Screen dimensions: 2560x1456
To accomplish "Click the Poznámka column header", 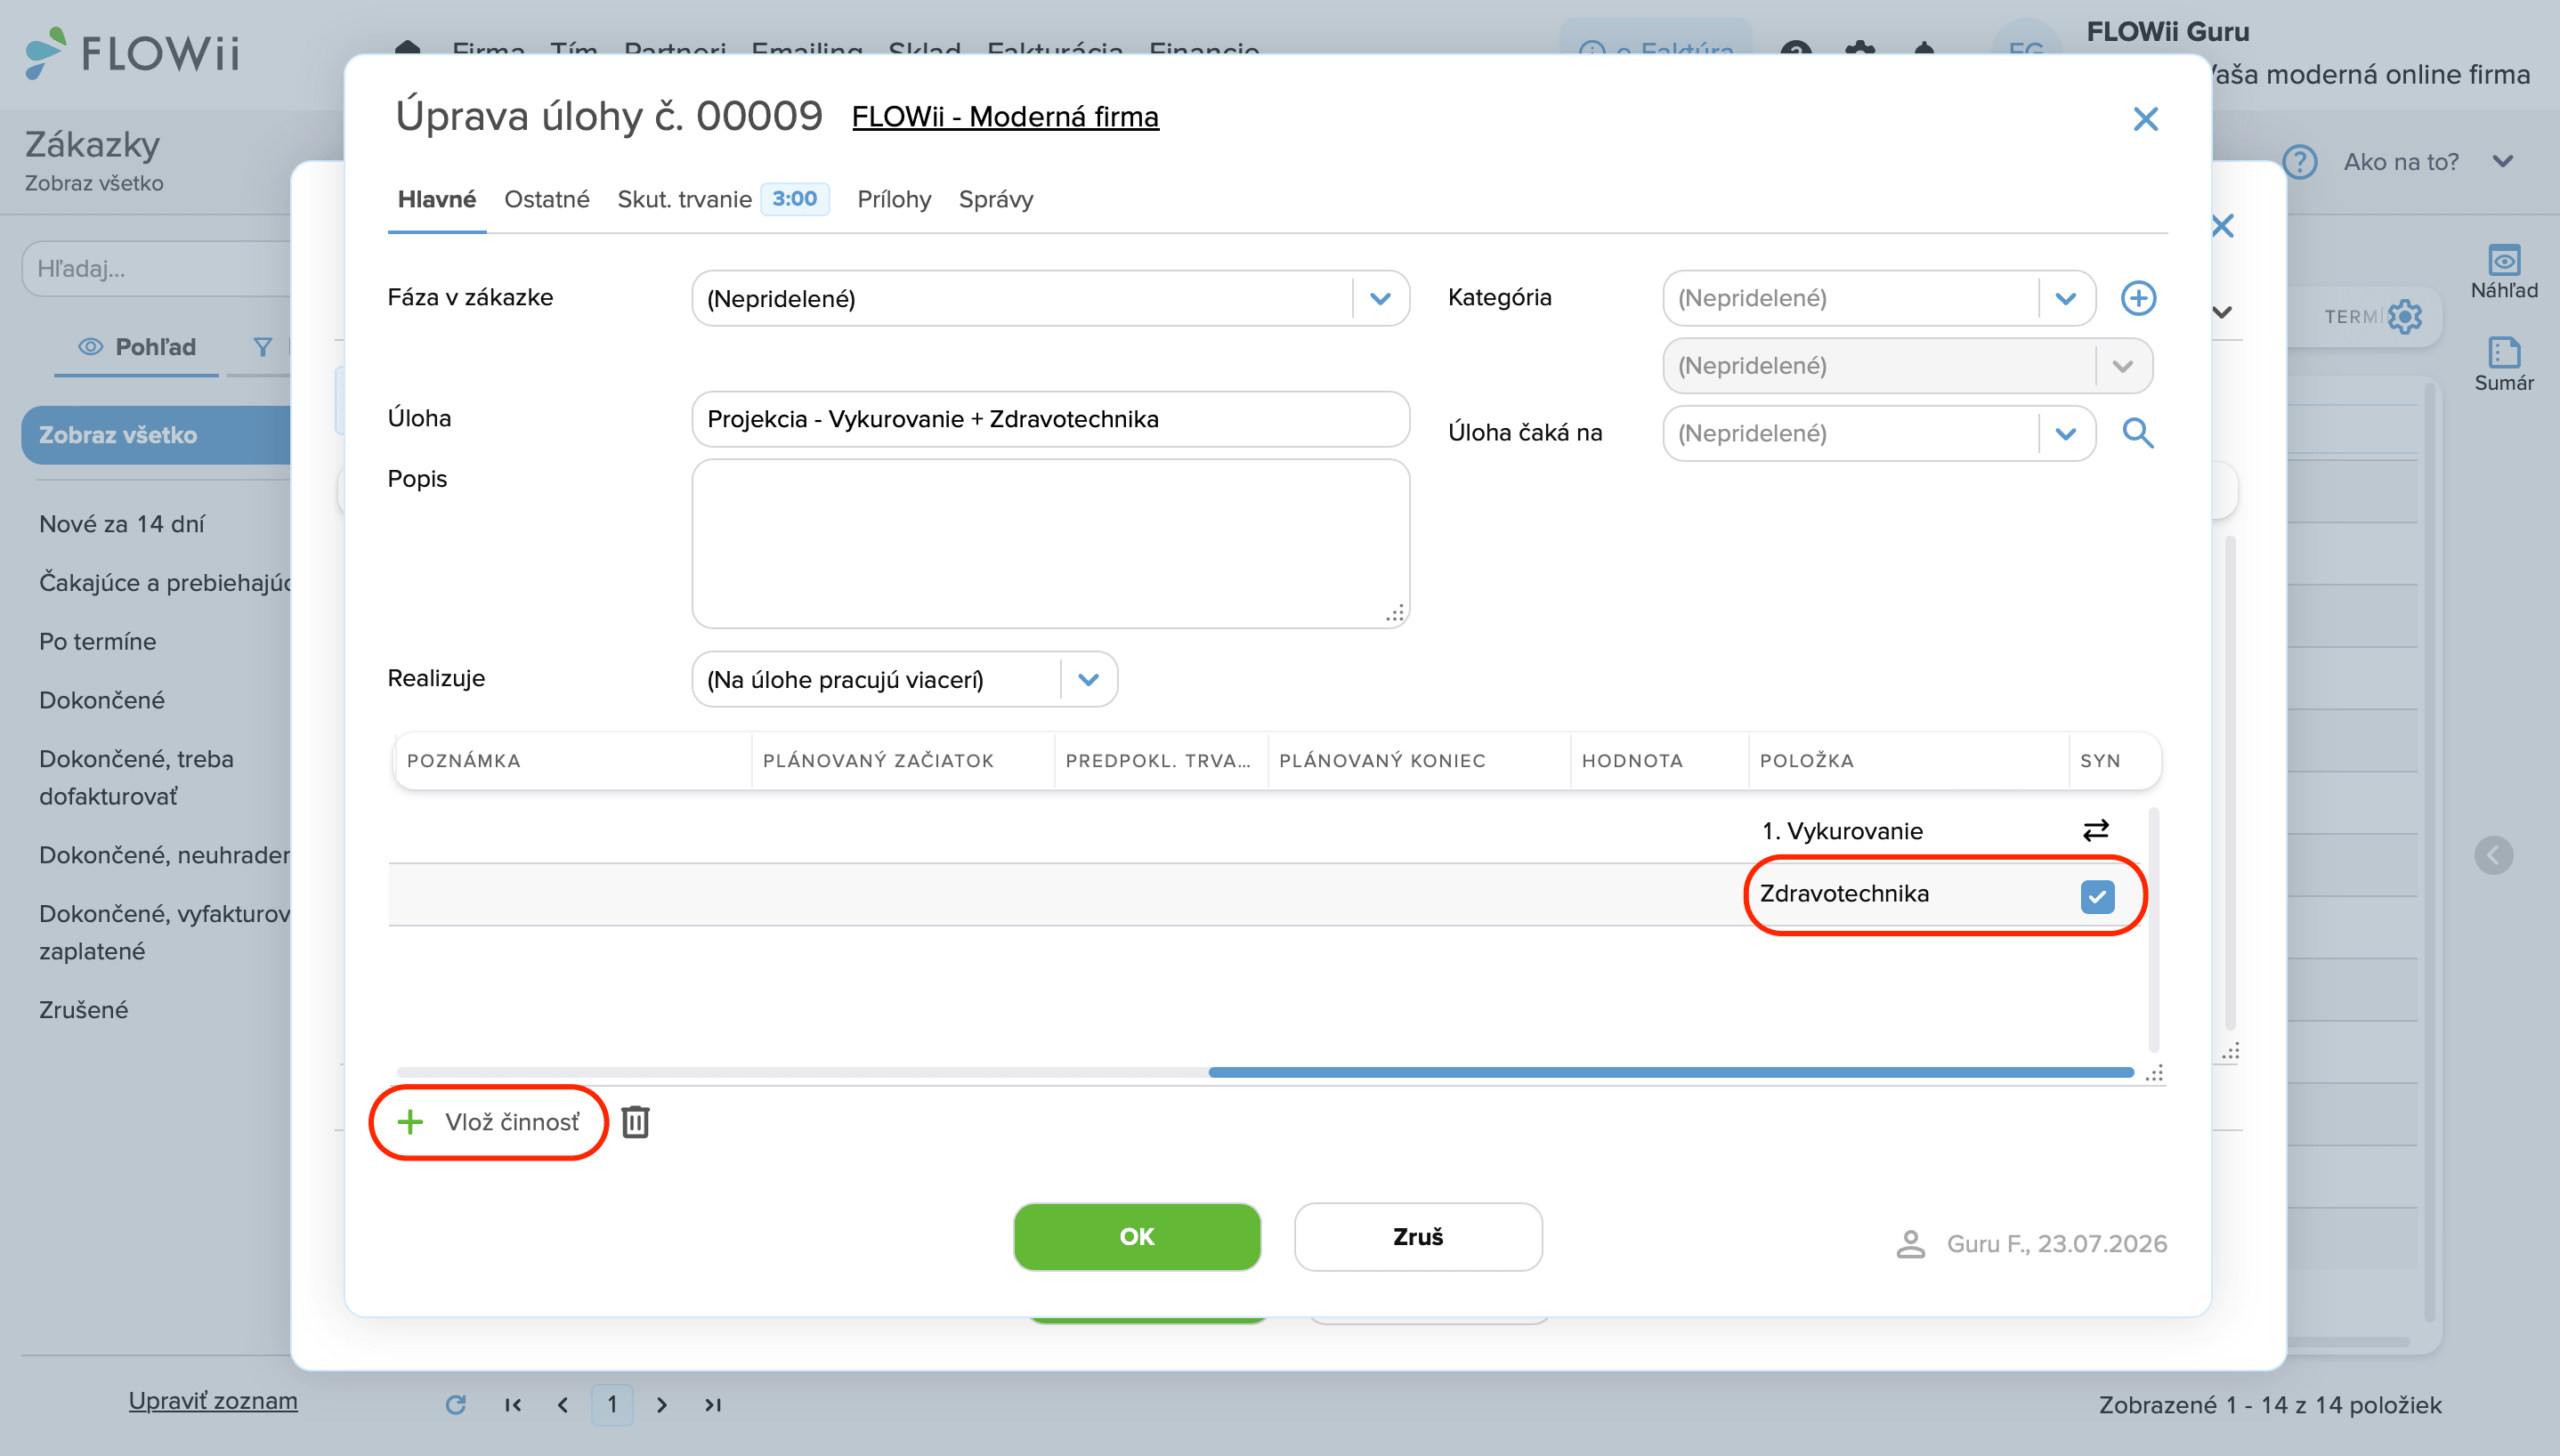I will pos(573,761).
